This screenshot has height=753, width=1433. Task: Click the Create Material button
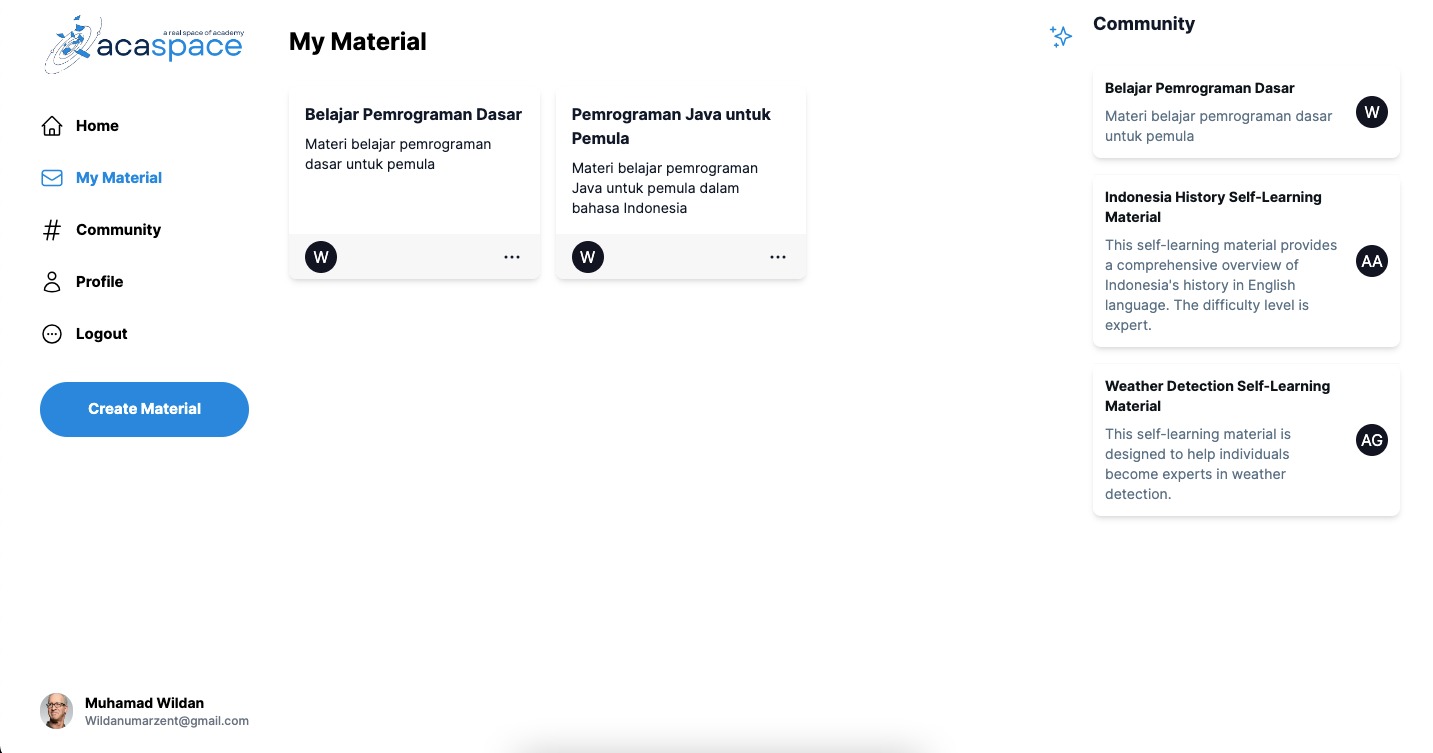[144, 409]
